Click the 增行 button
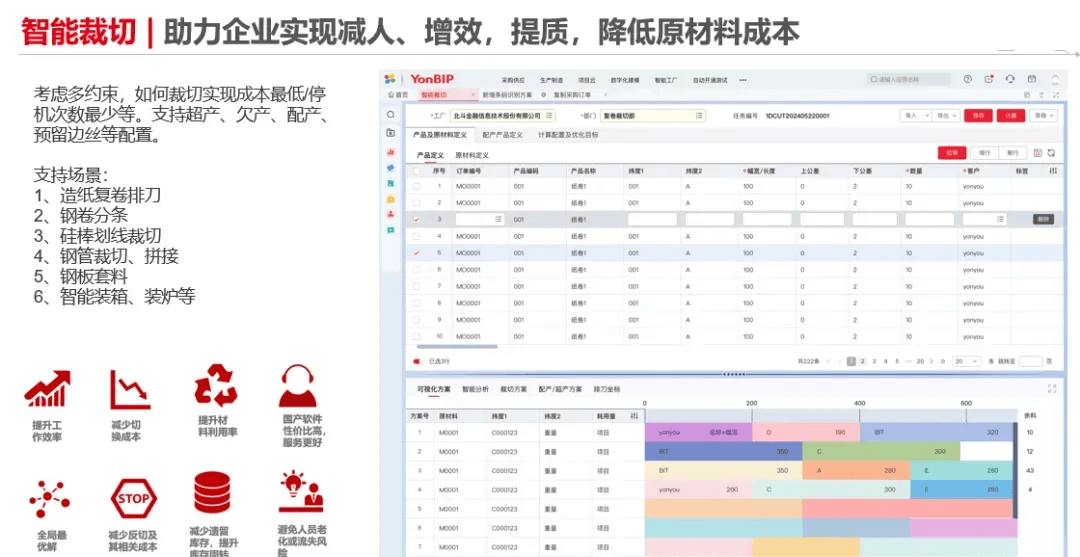Image resolution: width=1080 pixels, height=557 pixels. pos(984,153)
